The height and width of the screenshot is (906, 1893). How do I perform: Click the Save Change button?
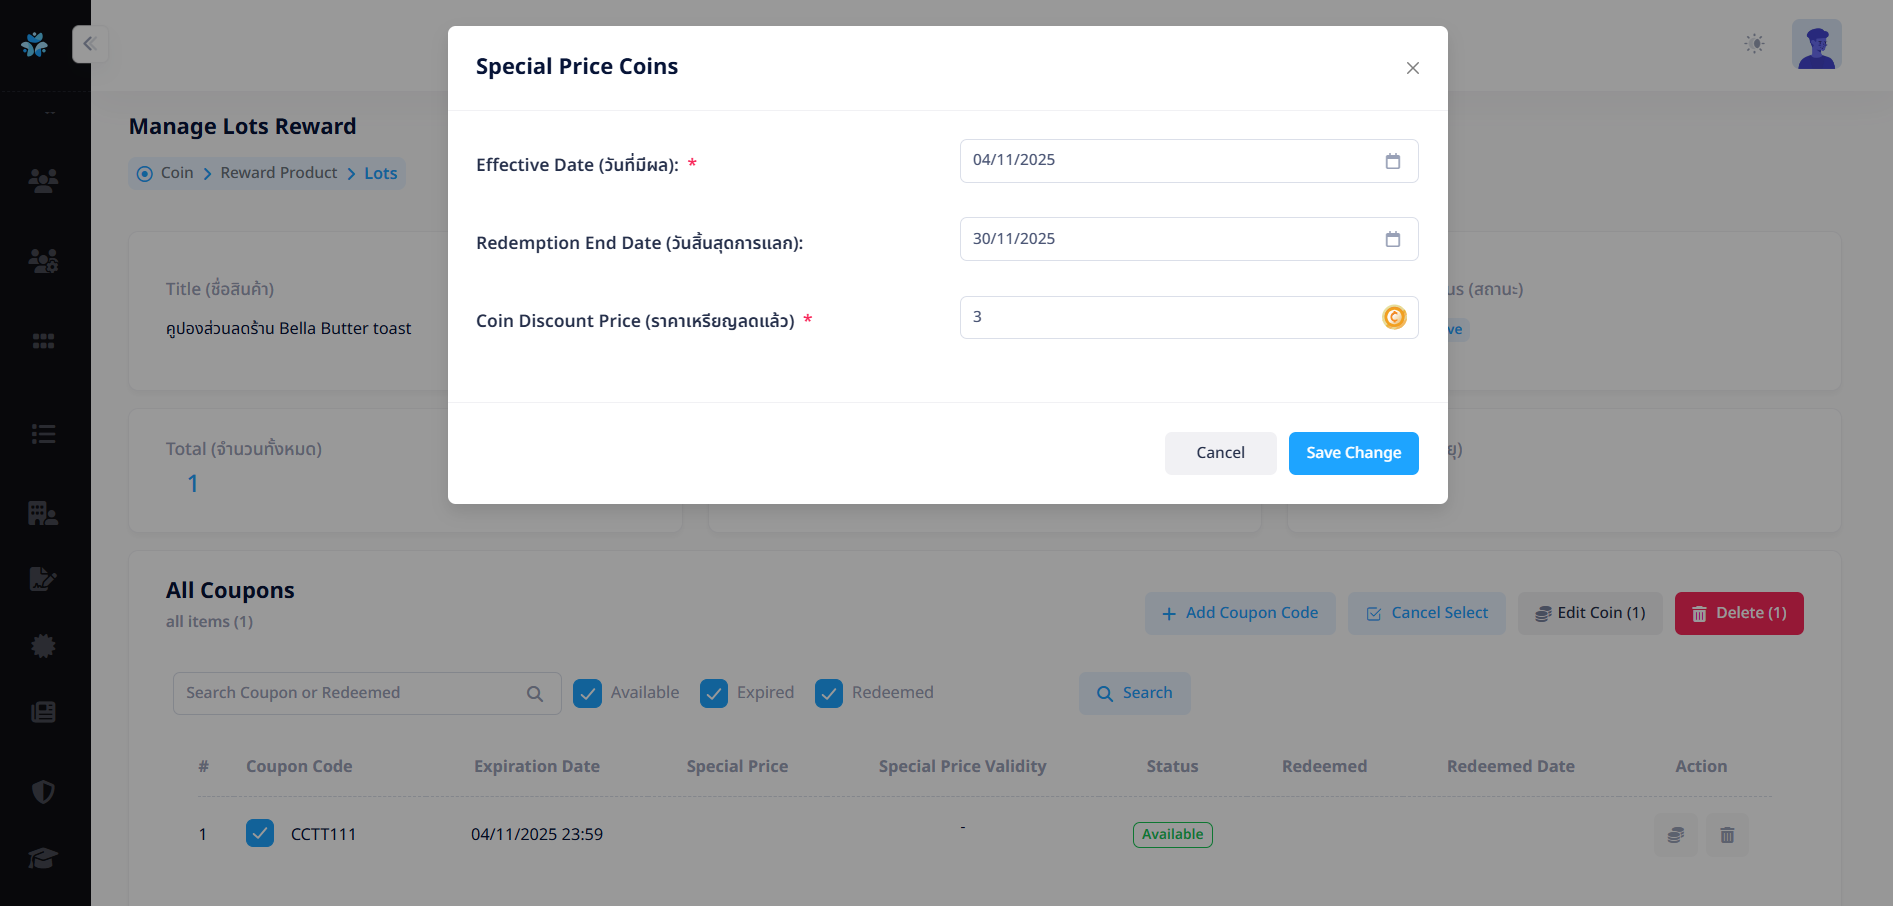[x=1353, y=453]
